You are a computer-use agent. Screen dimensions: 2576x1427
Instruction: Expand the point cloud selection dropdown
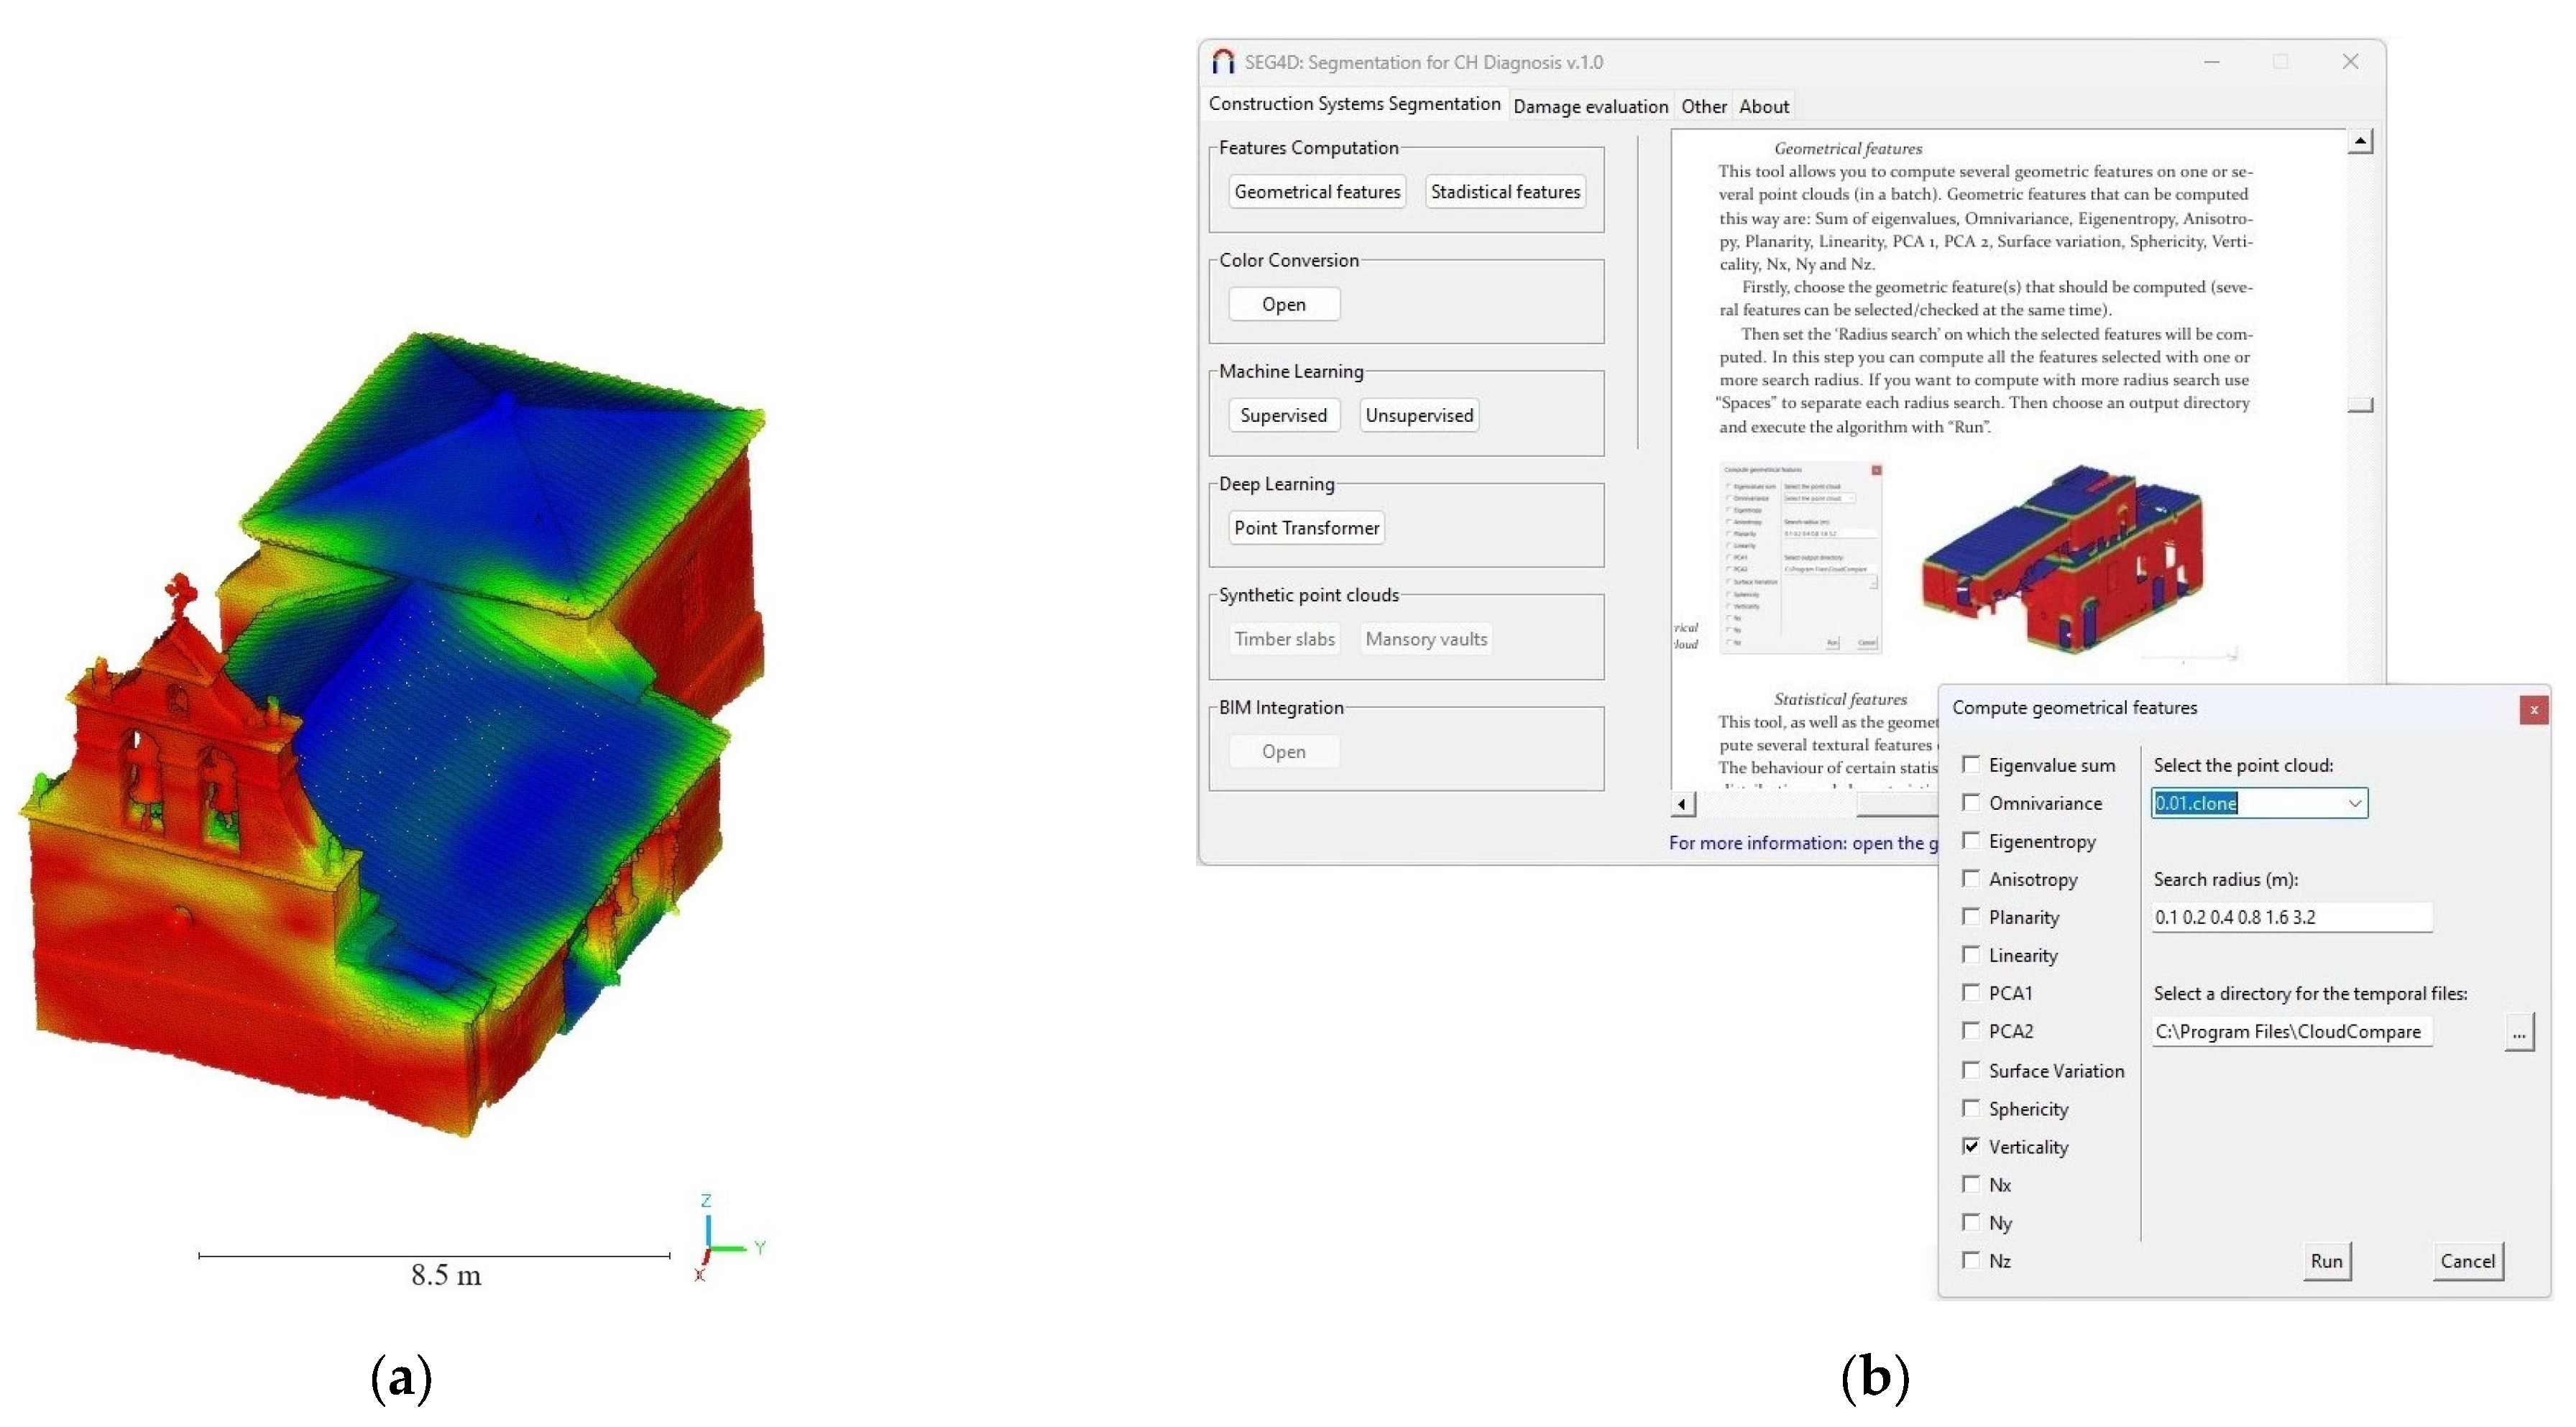pos(2354,803)
